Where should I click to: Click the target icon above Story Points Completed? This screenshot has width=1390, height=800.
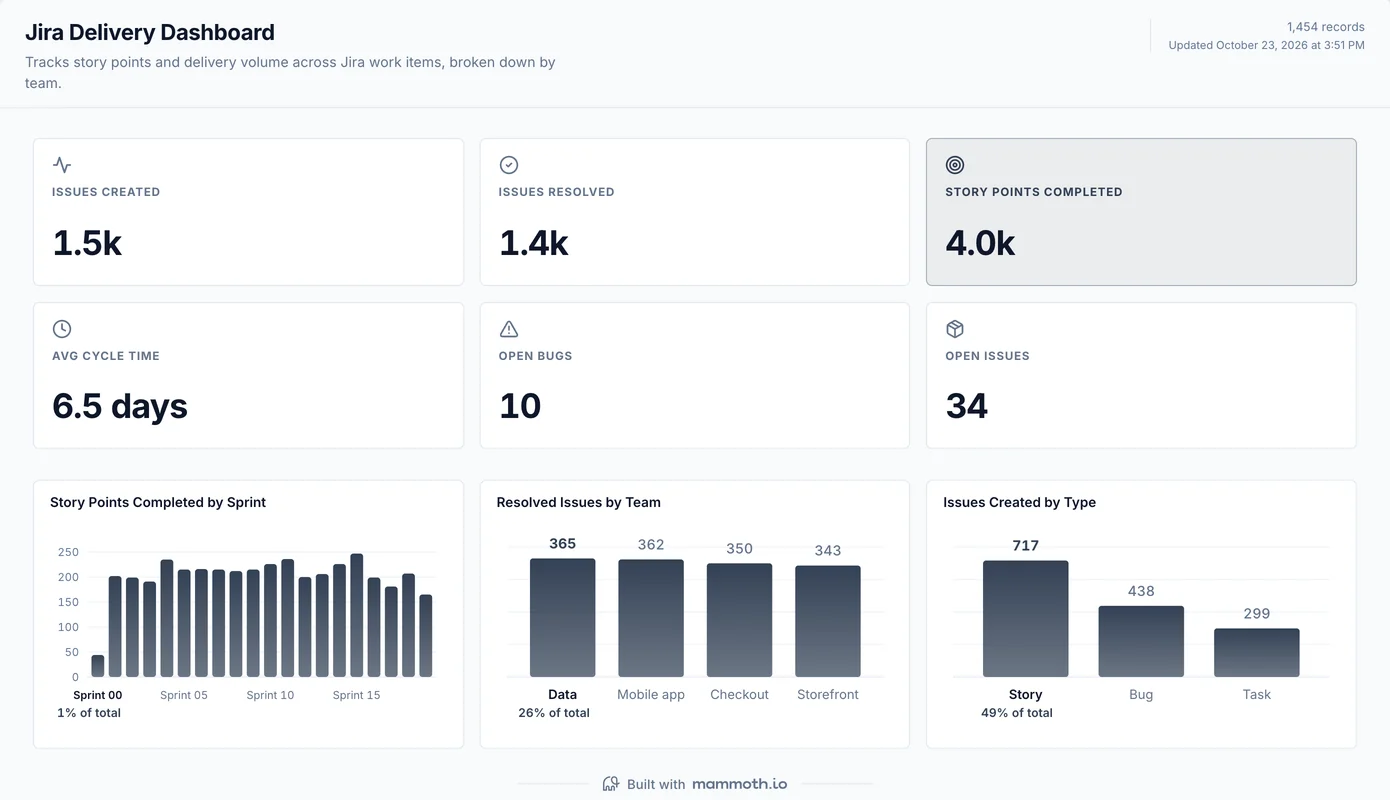click(955, 165)
